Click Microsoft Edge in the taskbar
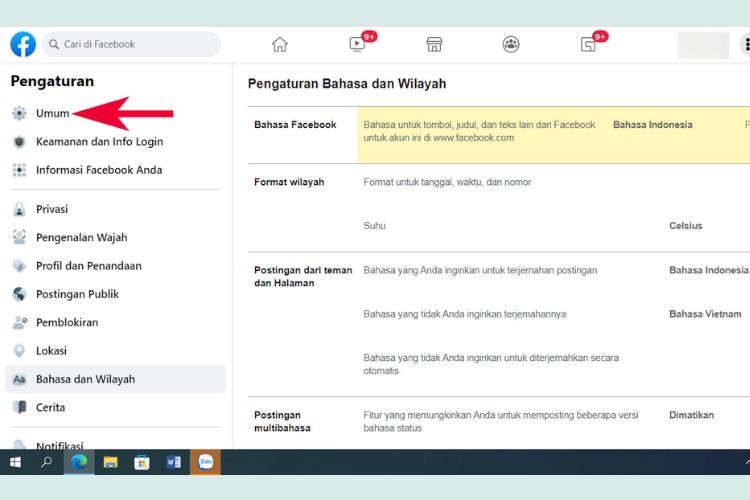 pyautogui.click(x=79, y=462)
